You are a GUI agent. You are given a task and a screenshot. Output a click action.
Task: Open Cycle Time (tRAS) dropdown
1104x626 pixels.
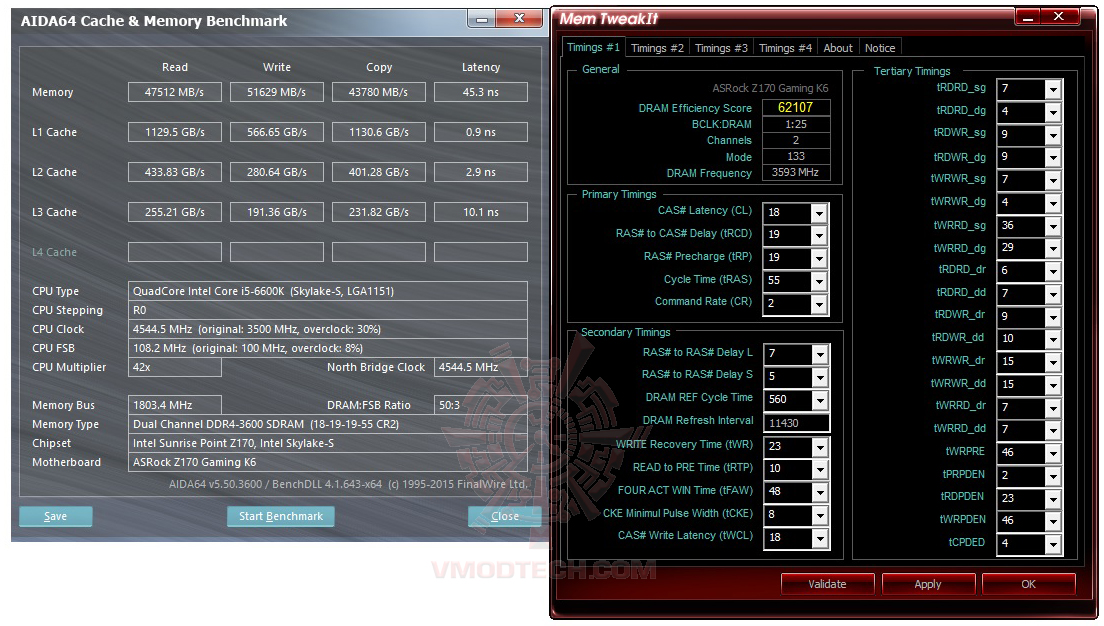(x=819, y=281)
